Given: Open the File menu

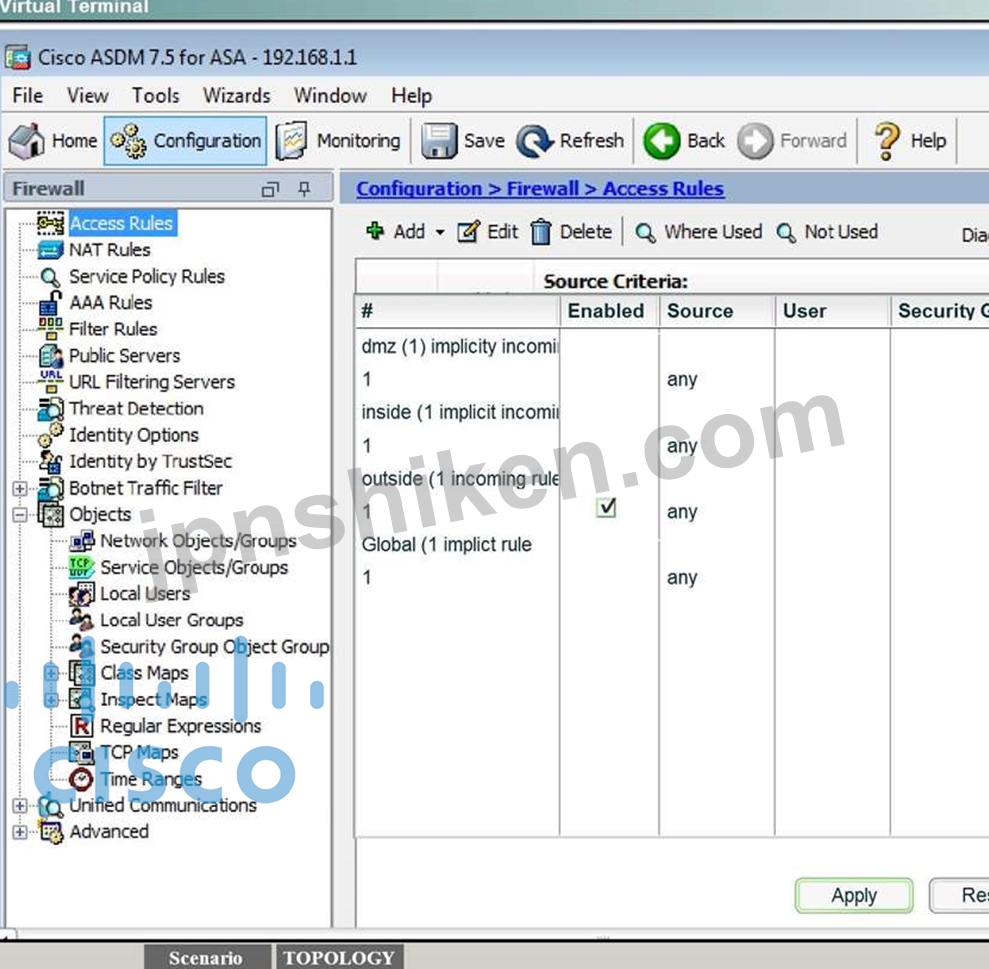Looking at the screenshot, I should (28, 96).
